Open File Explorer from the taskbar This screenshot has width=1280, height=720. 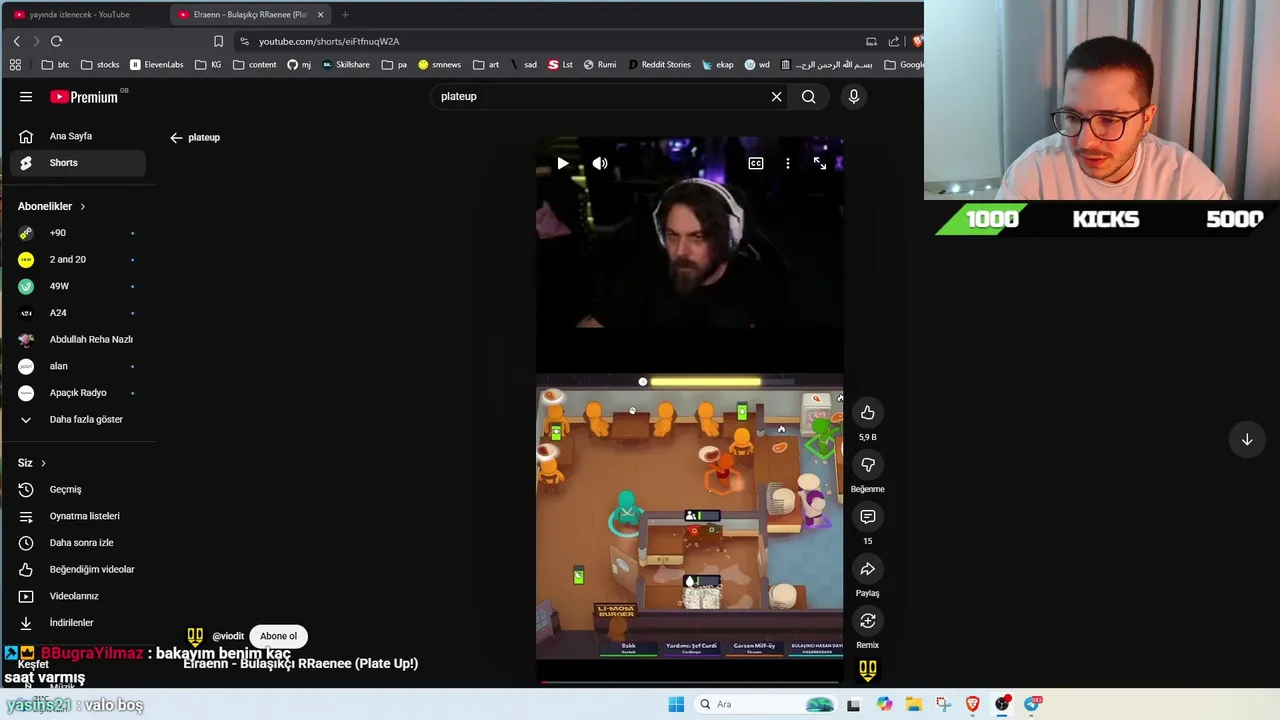pyautogui.click(x=914, y=704)
